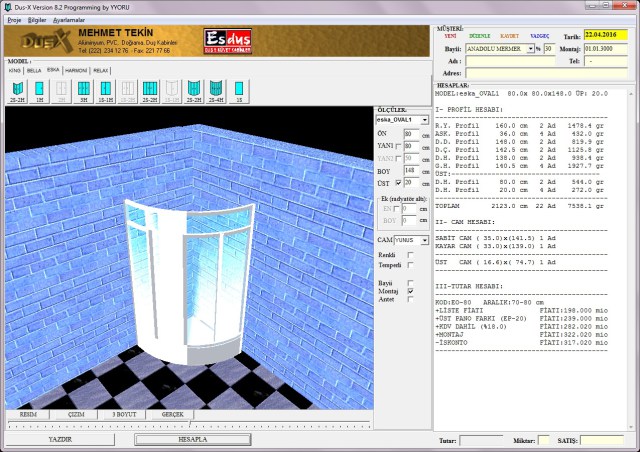Select the 1S-1H cabin model icon
The height and width of the screenshot is (452, 640).
(x=107, y=89)
